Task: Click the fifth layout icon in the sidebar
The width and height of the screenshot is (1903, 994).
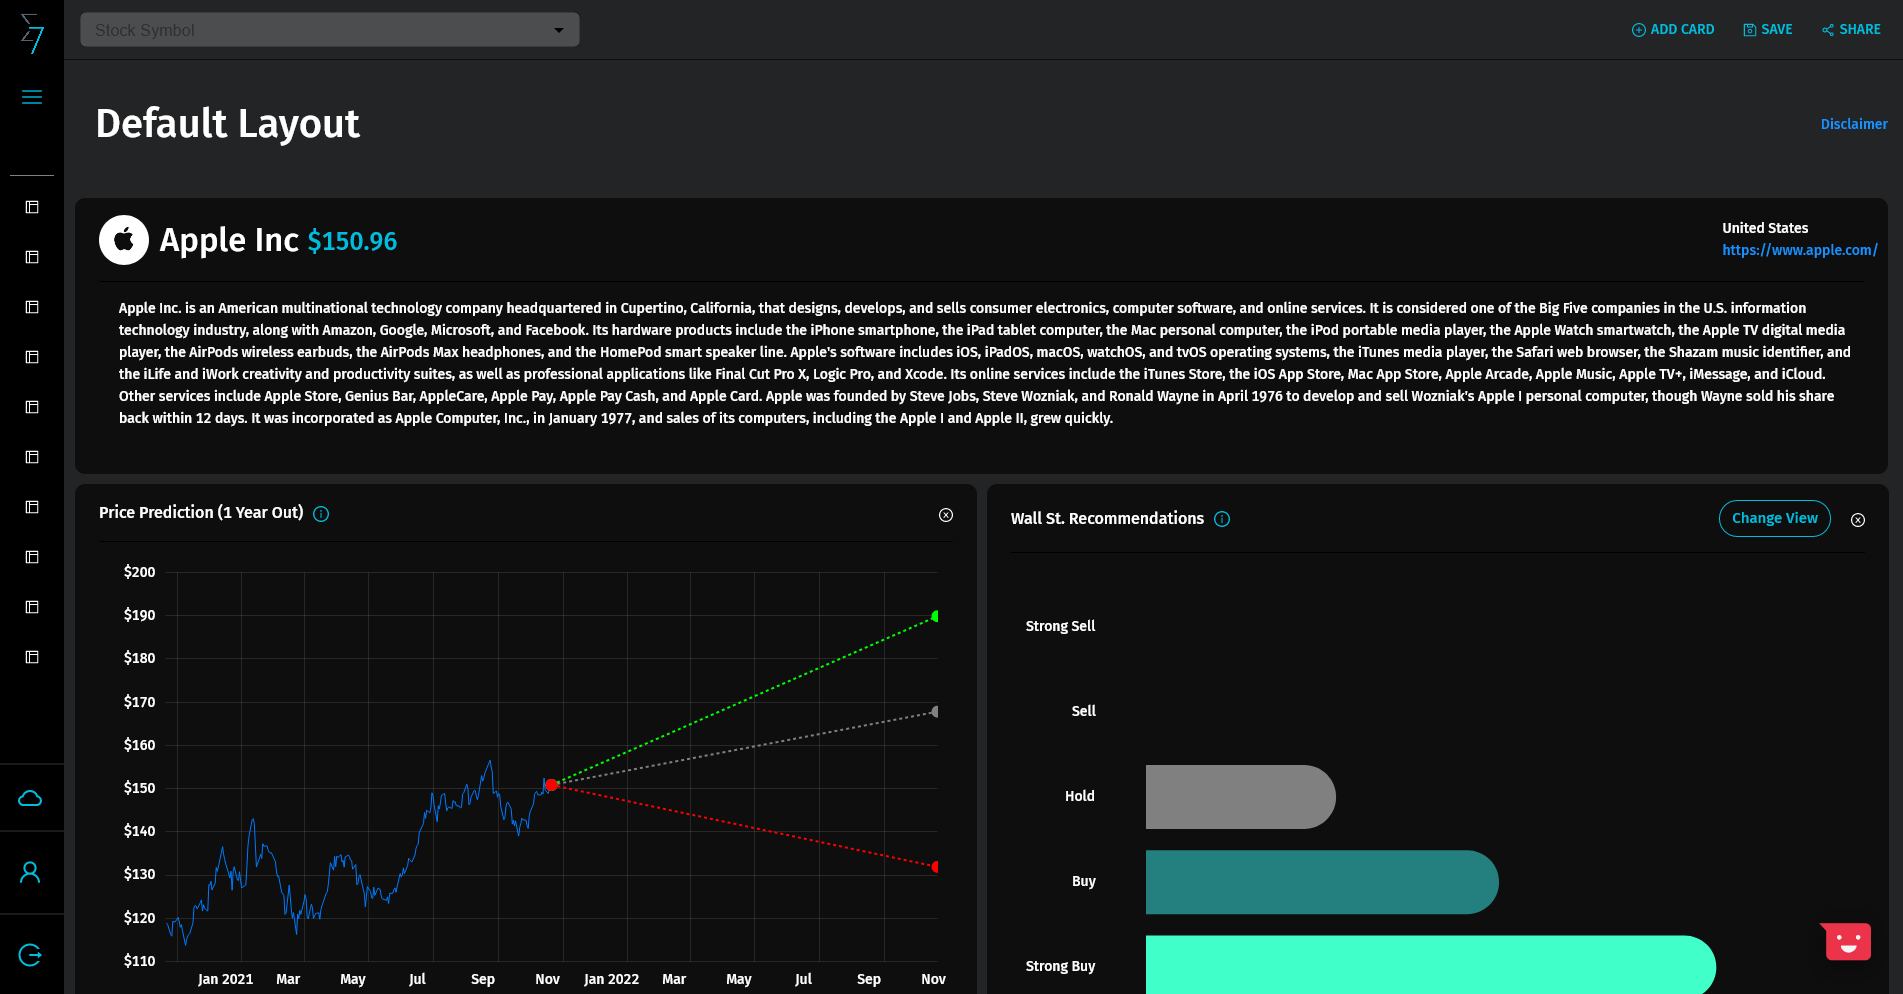Action: 32,407
